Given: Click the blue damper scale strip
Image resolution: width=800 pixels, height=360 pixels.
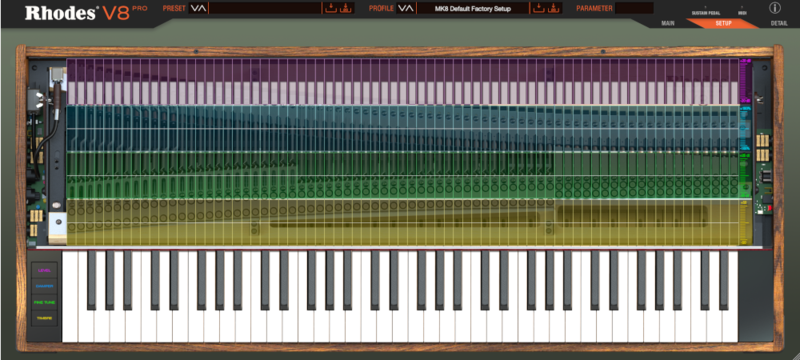Looking at the screenshot, I should (x=746, y=128).
